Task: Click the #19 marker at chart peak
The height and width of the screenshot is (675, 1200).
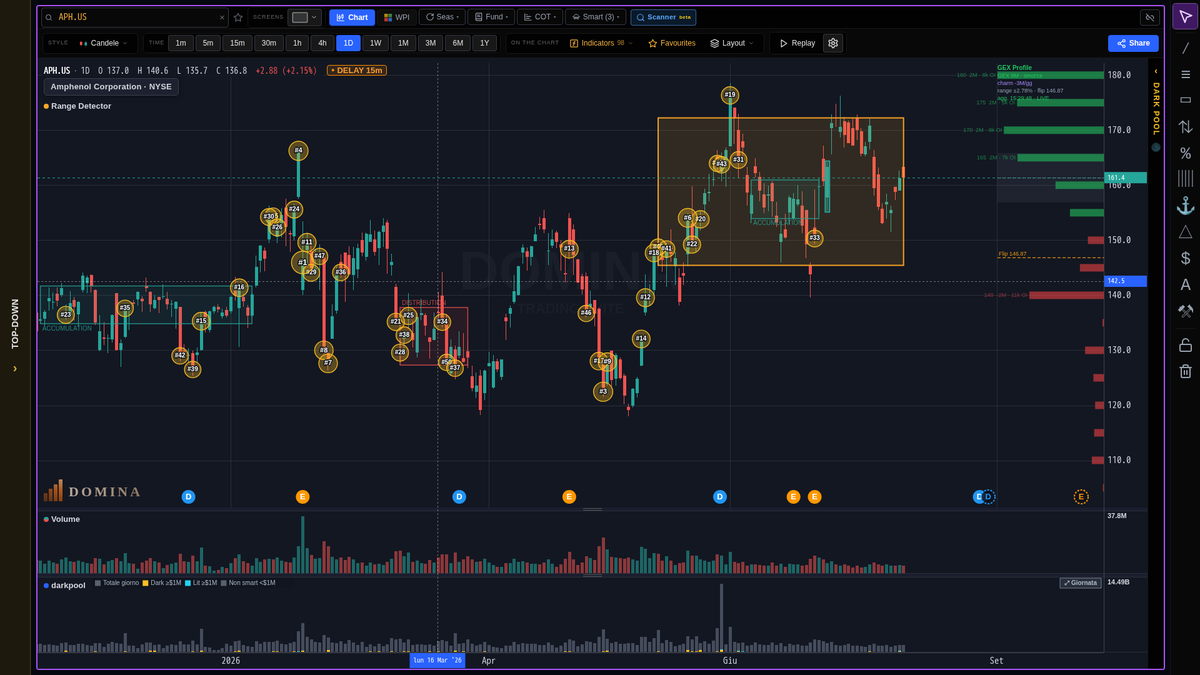Action: (x=730, y=95)
